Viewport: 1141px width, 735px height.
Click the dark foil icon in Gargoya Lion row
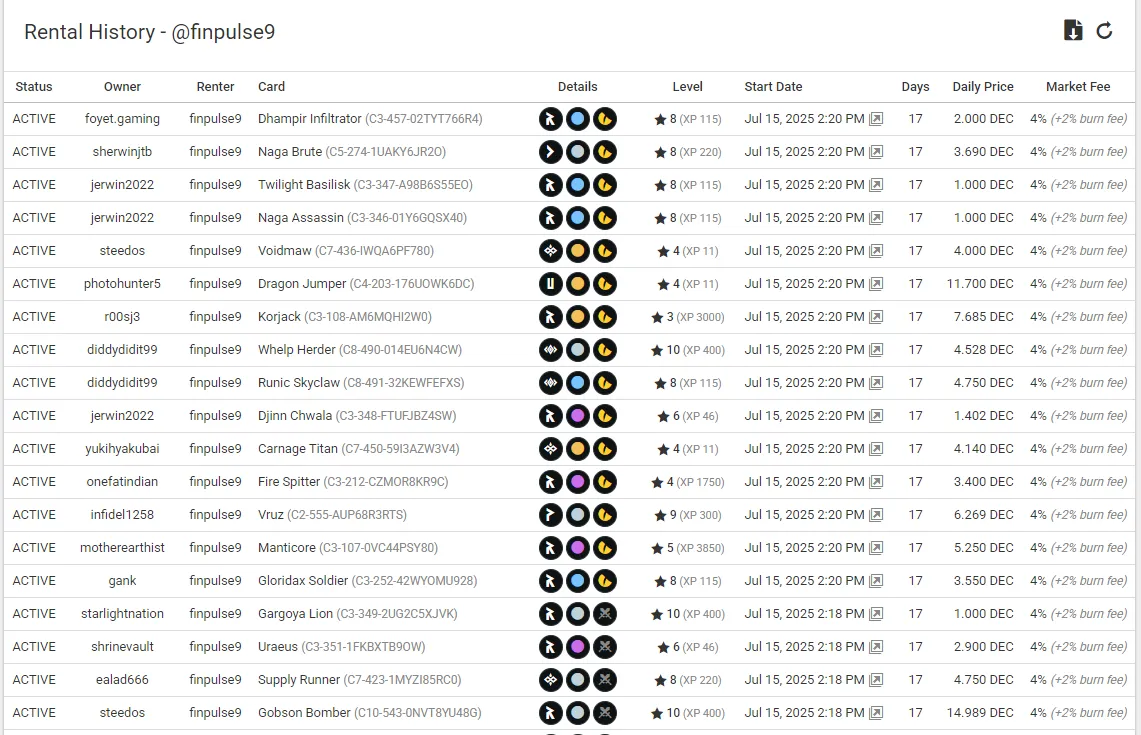pos(605,613)
